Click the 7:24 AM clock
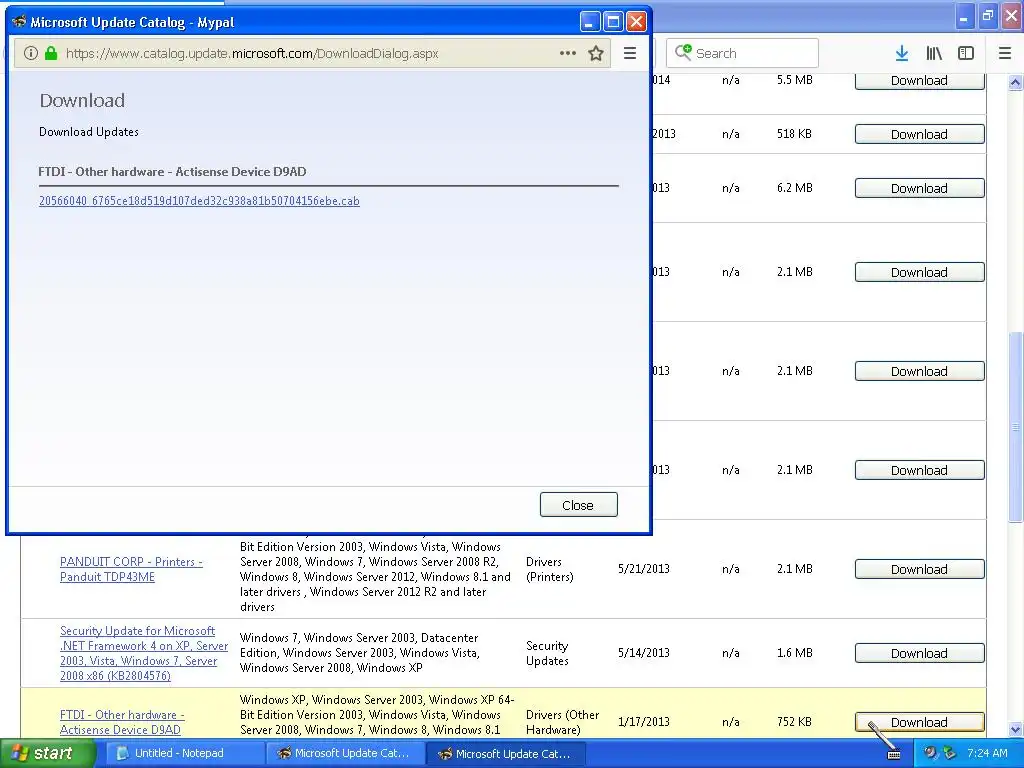Image resolution: width=1024 pixels, height=768 pixels. (987, 753)
